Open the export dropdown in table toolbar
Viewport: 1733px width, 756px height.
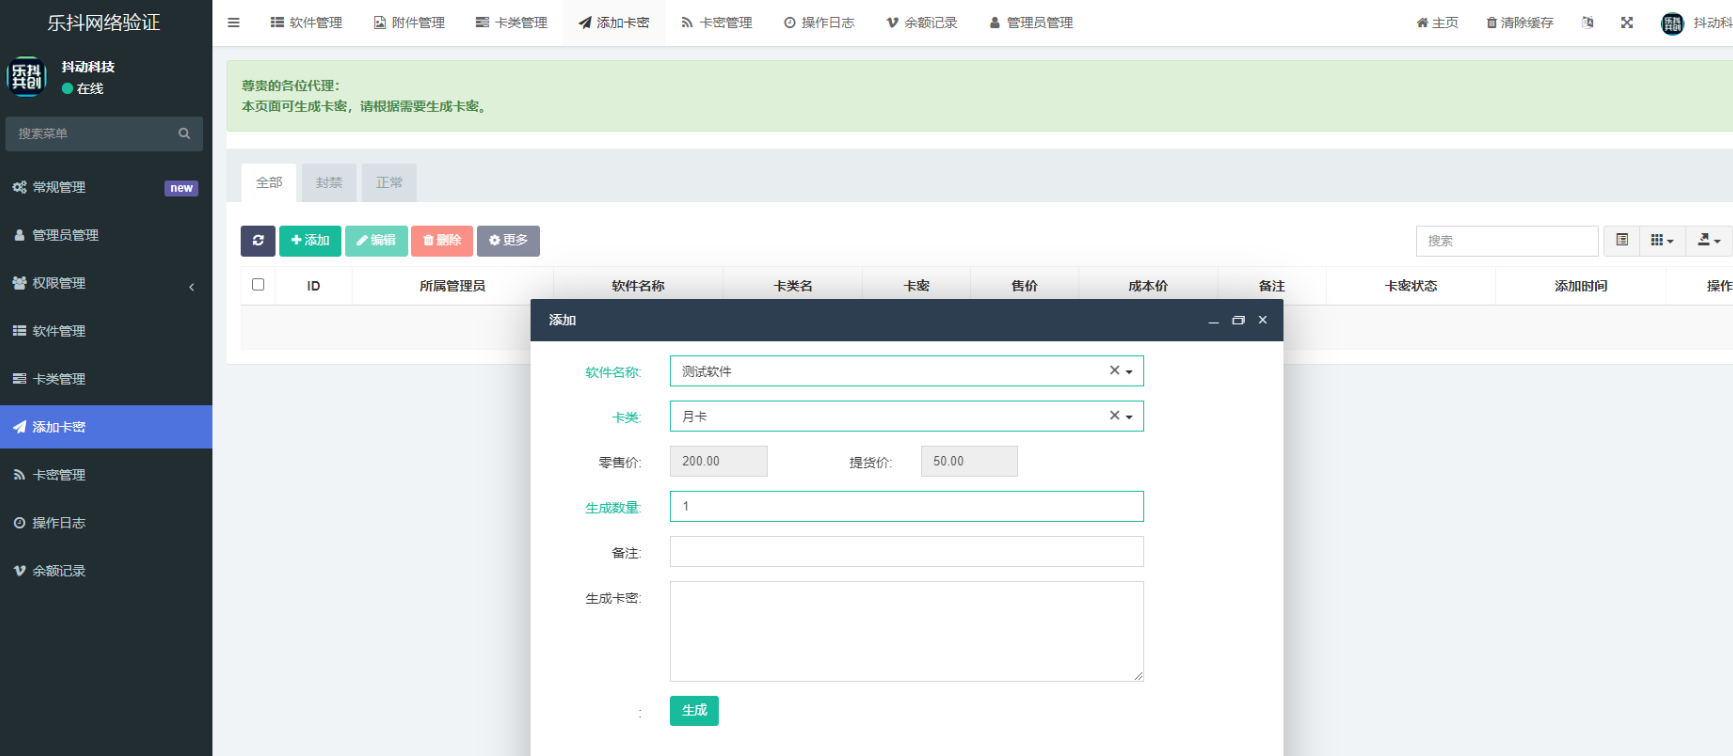point(1709,241)
